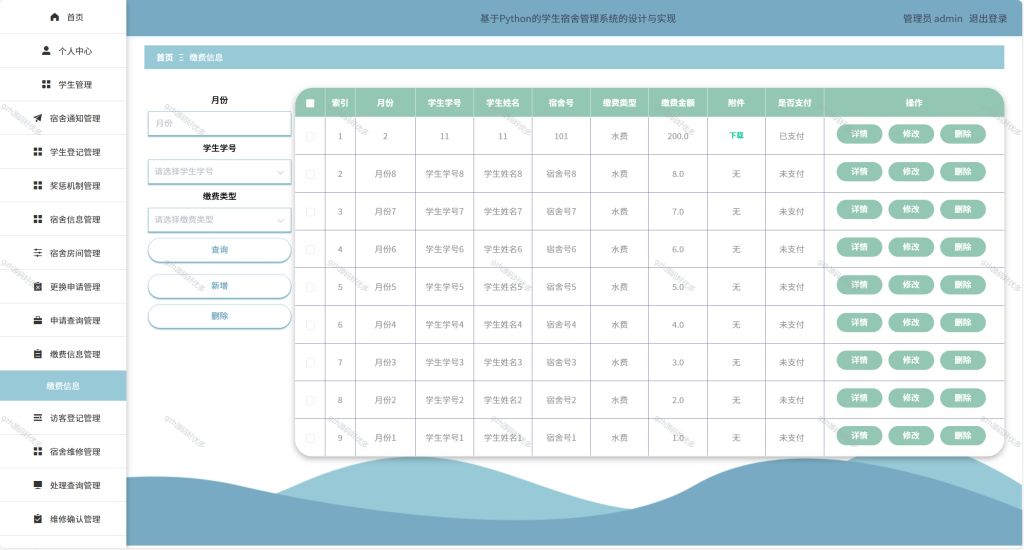Check the checkbox for row index 5
This screenshot has height=550, width=1024.
pyautogui.click(x=310, y=287)
